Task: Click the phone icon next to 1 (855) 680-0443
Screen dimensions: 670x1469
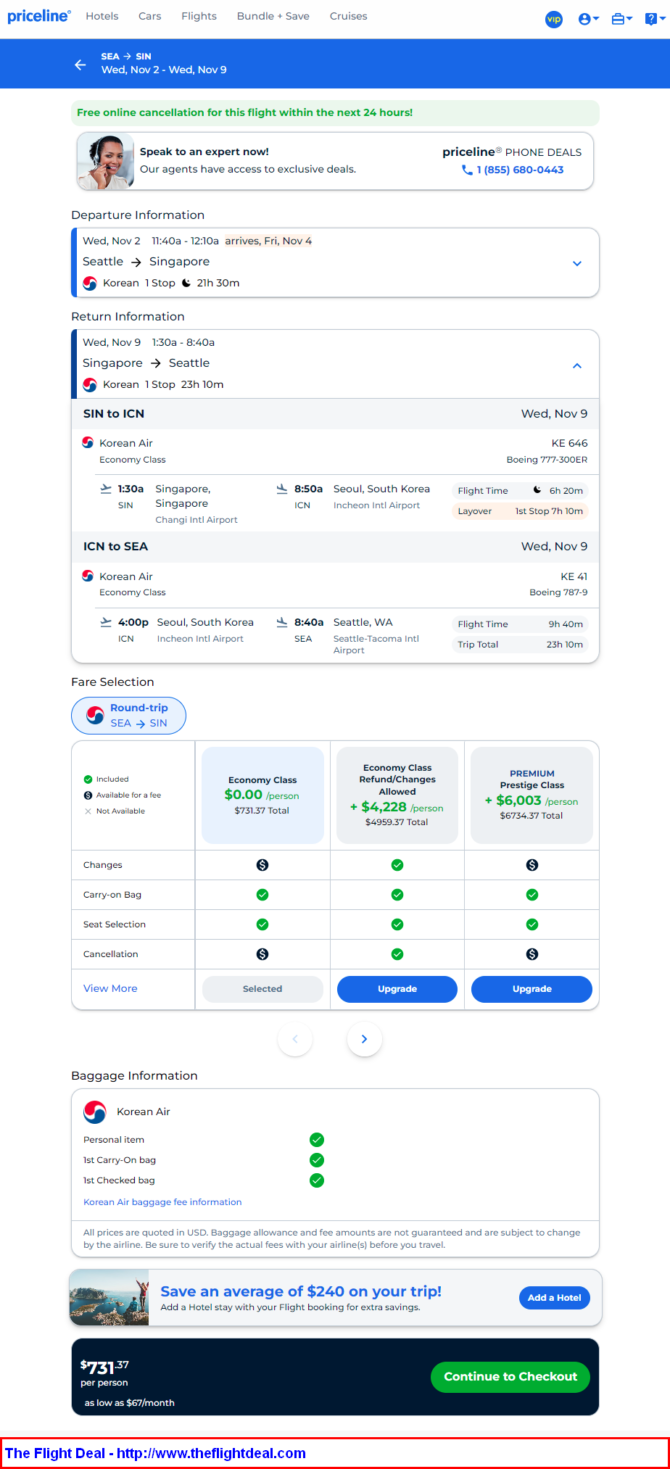Action: point(467,170)
